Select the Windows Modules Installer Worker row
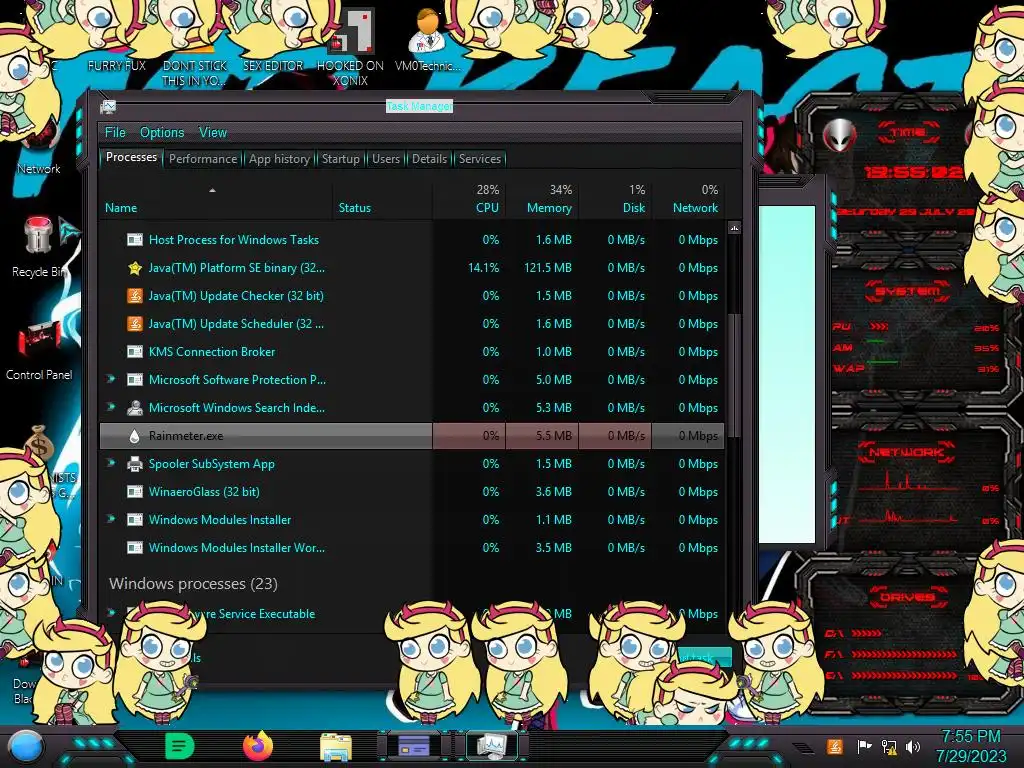This screenshot has width=1024, height=768. [x=412, y=548]
